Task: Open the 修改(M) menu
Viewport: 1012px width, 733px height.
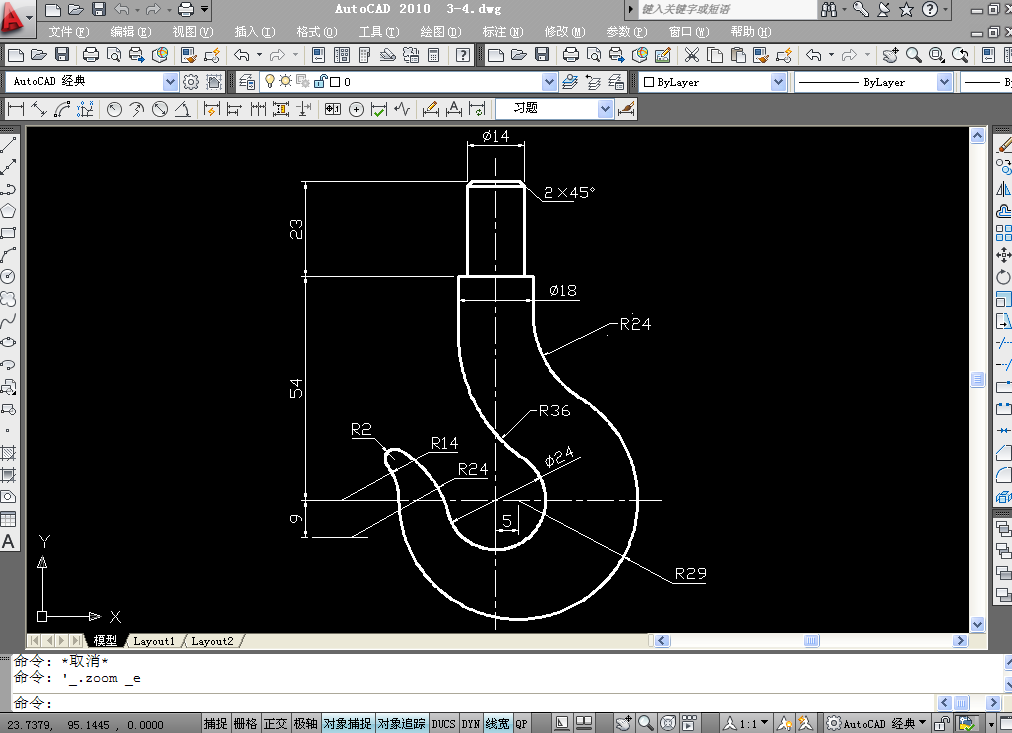Action: pos(565,32)
